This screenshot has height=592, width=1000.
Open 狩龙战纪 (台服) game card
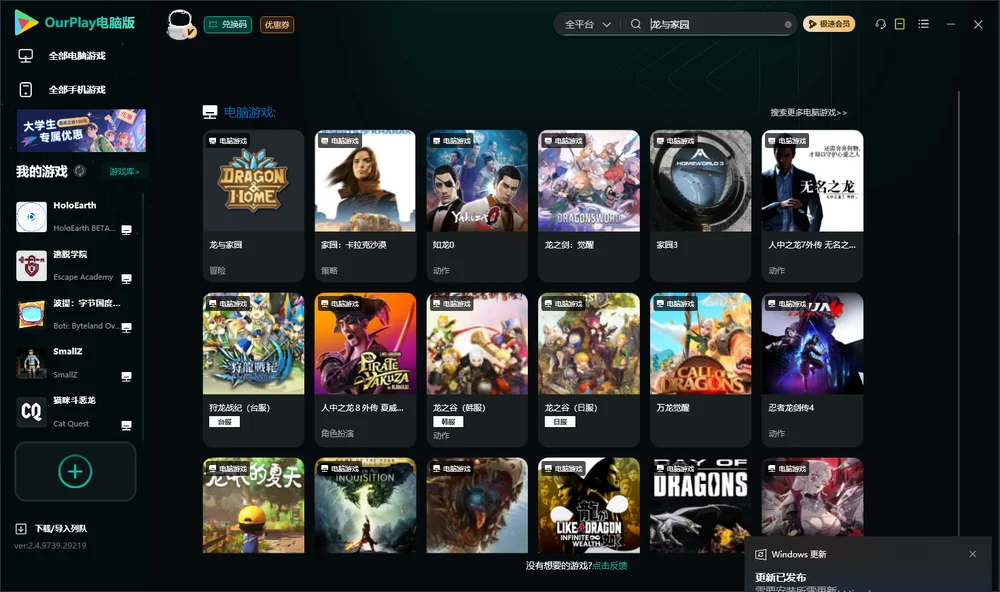pos(253,369)
